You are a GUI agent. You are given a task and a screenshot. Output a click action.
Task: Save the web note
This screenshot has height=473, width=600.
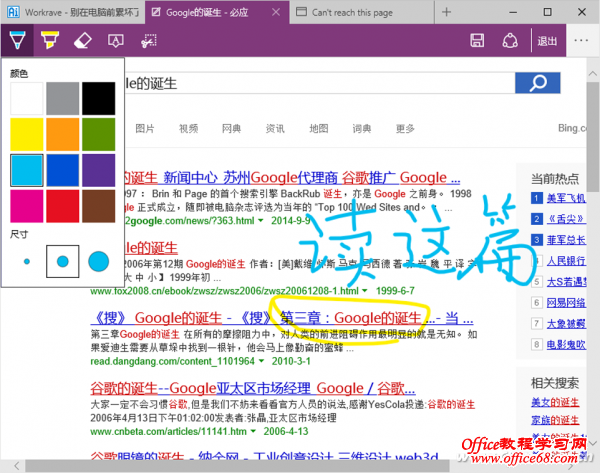[478, 41]
